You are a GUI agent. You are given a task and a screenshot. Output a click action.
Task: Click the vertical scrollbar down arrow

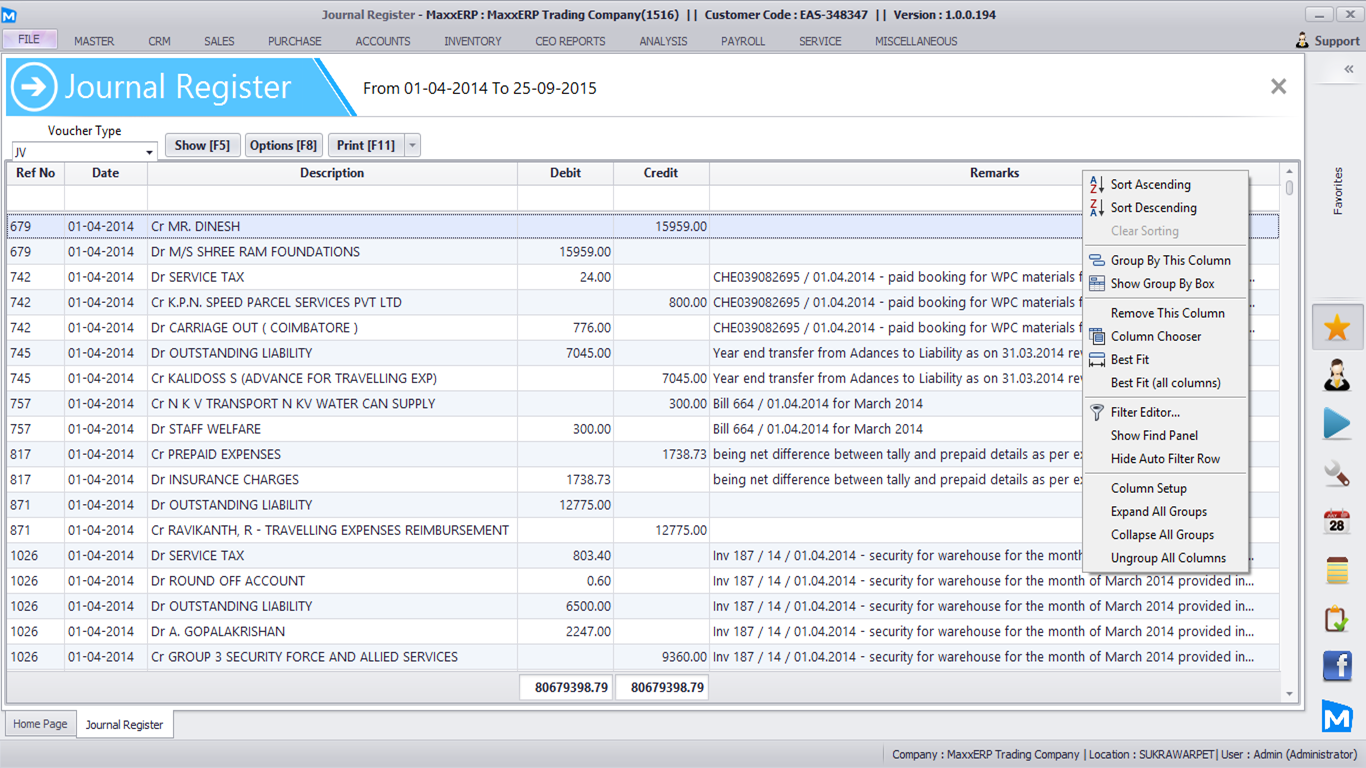tap(1289, 694)
